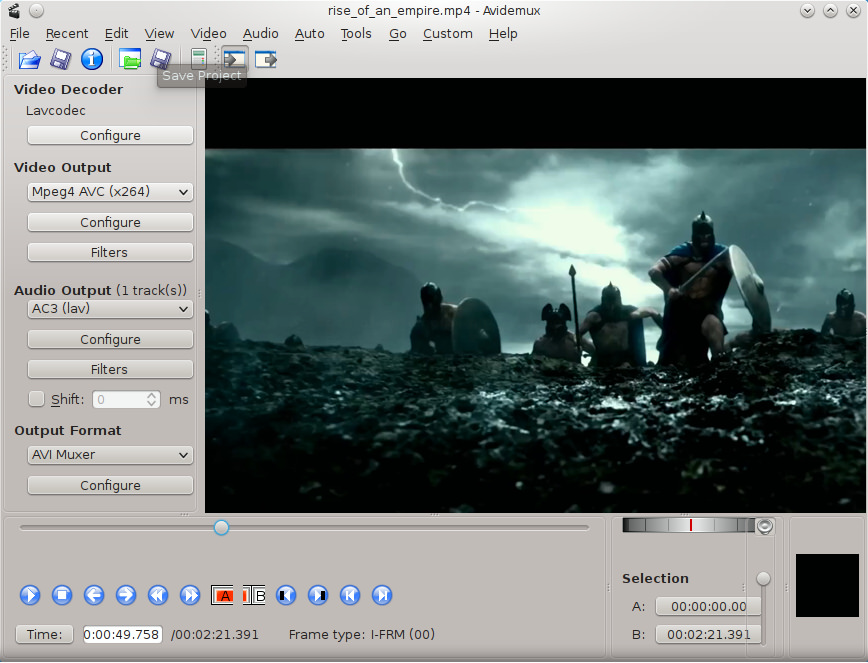868x663 pixels.
Task: Click the Frame type I-FRM (00) label
Action: 361,635
